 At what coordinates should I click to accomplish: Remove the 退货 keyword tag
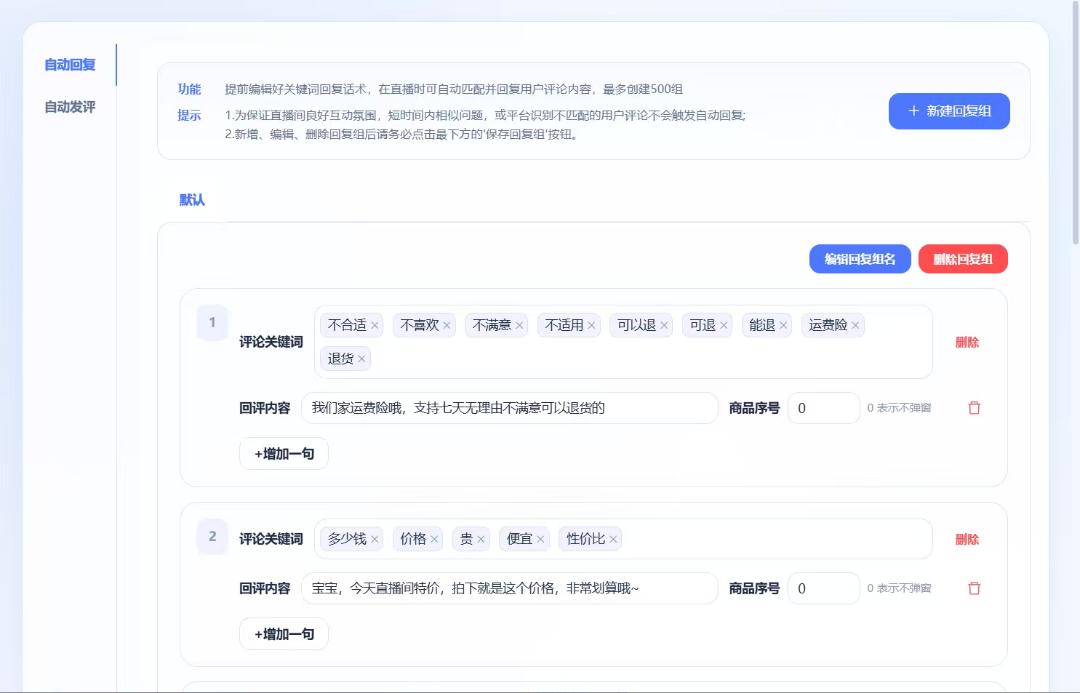[362, 359]
